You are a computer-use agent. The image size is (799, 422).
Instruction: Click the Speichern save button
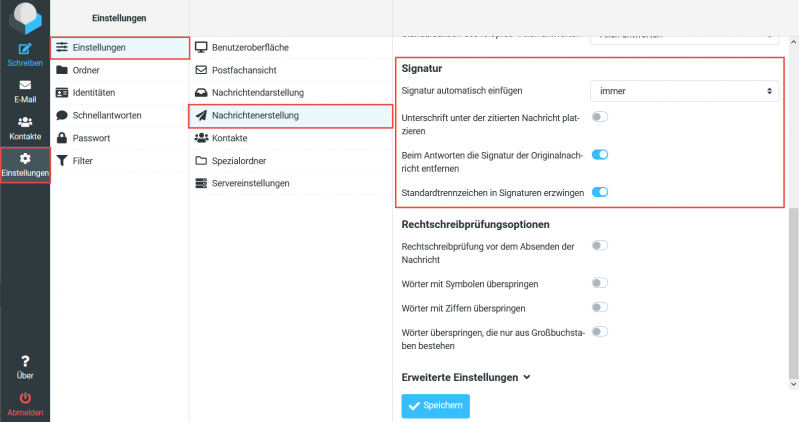[435, 406]
